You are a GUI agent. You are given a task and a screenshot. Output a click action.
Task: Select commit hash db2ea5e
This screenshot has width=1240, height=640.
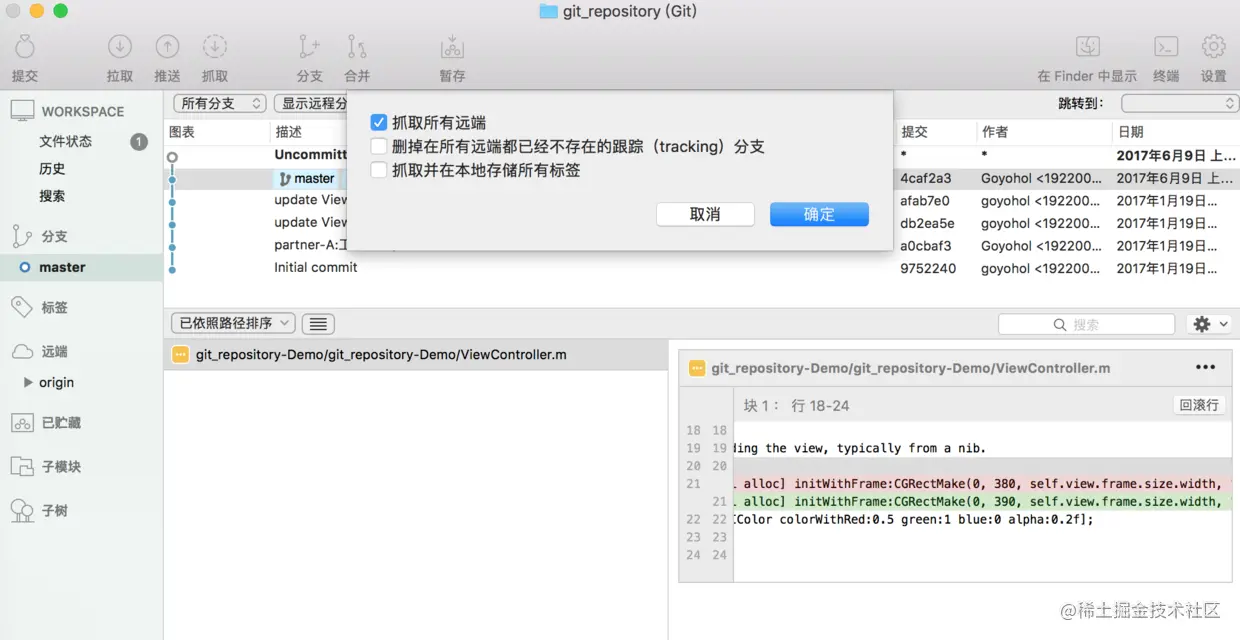pos(927,223)
